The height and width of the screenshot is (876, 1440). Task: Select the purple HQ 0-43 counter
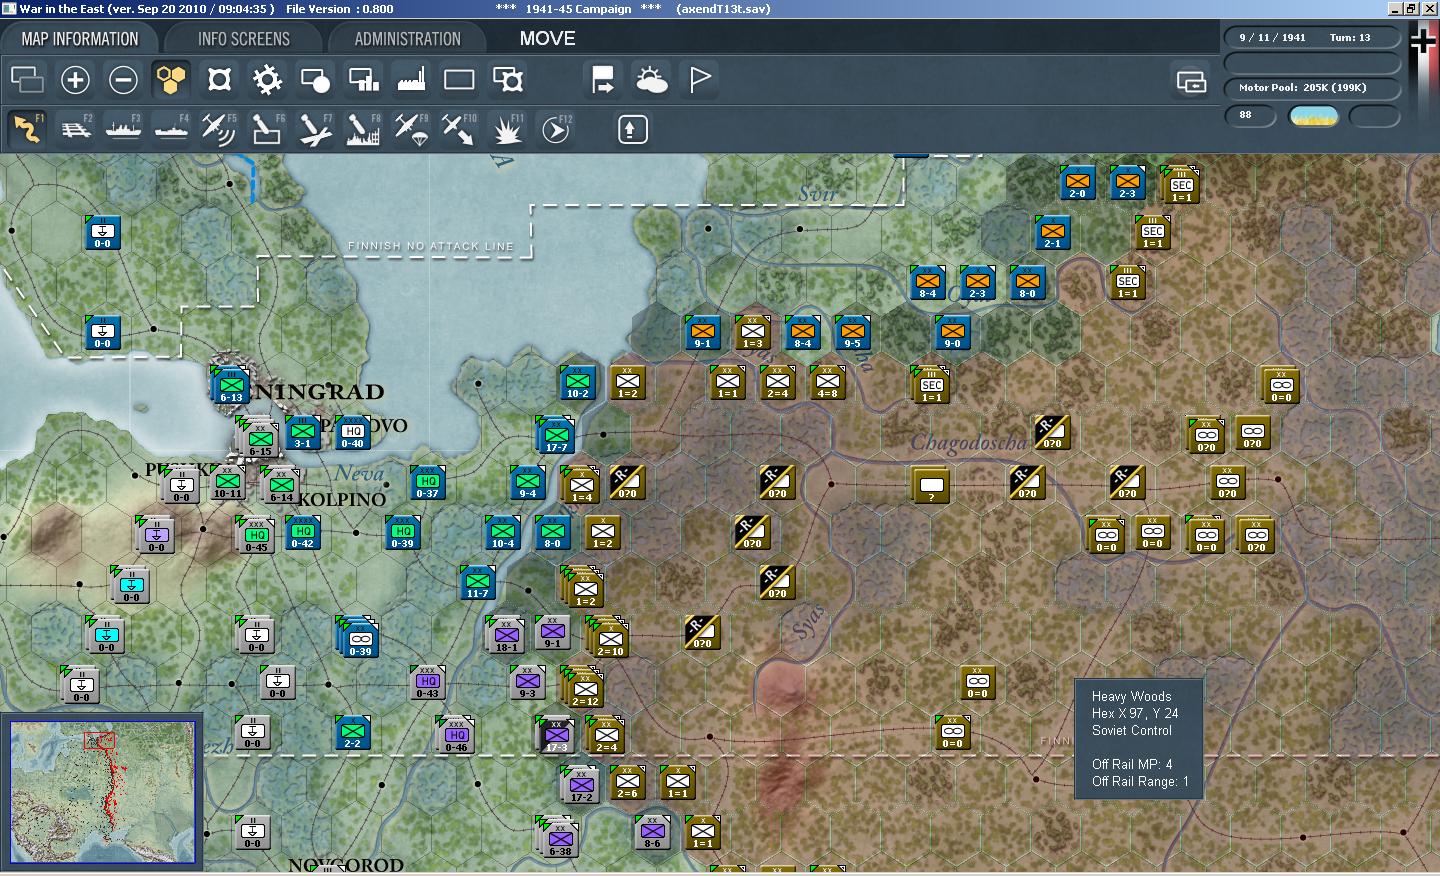pos(427,682)
